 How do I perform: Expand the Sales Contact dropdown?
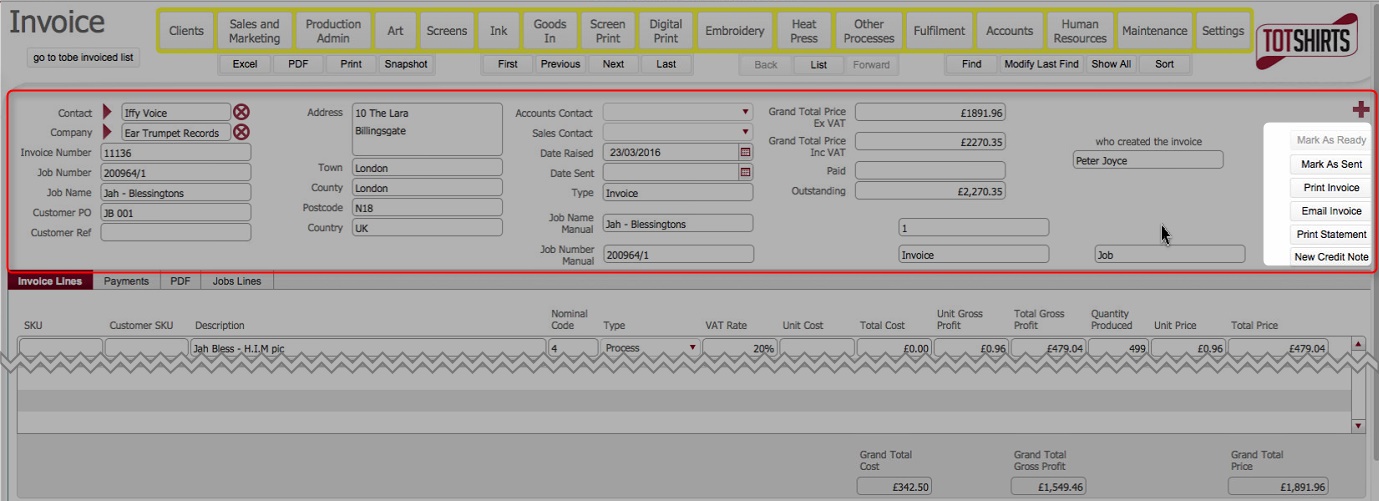[745, 133]
